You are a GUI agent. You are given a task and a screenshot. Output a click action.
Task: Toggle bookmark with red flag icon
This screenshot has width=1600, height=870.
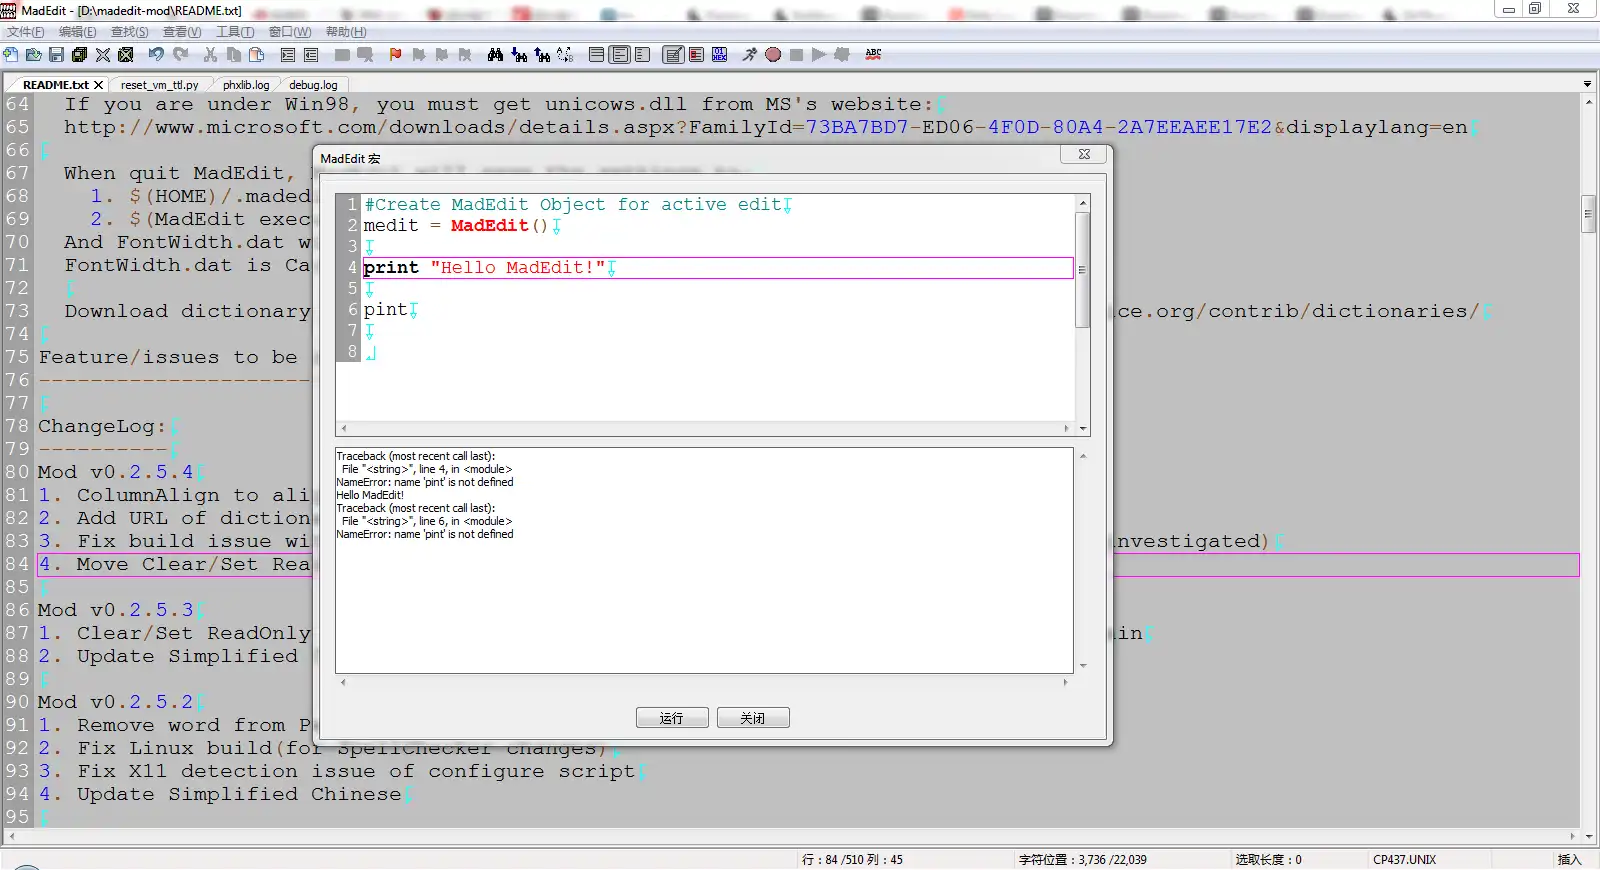click(x=395, y=55)
